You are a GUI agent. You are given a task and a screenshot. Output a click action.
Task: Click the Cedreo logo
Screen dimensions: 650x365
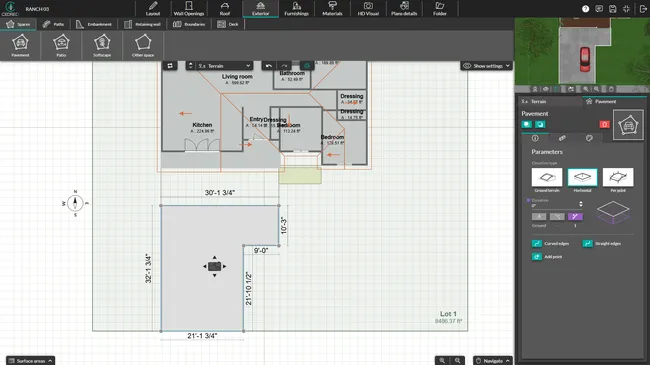click(x=10, y=8)
